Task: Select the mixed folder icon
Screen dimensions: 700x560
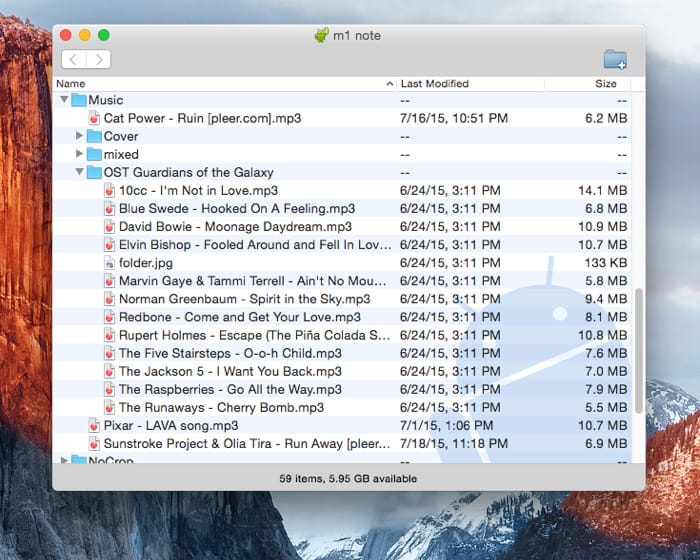Action: click(94, 154)
